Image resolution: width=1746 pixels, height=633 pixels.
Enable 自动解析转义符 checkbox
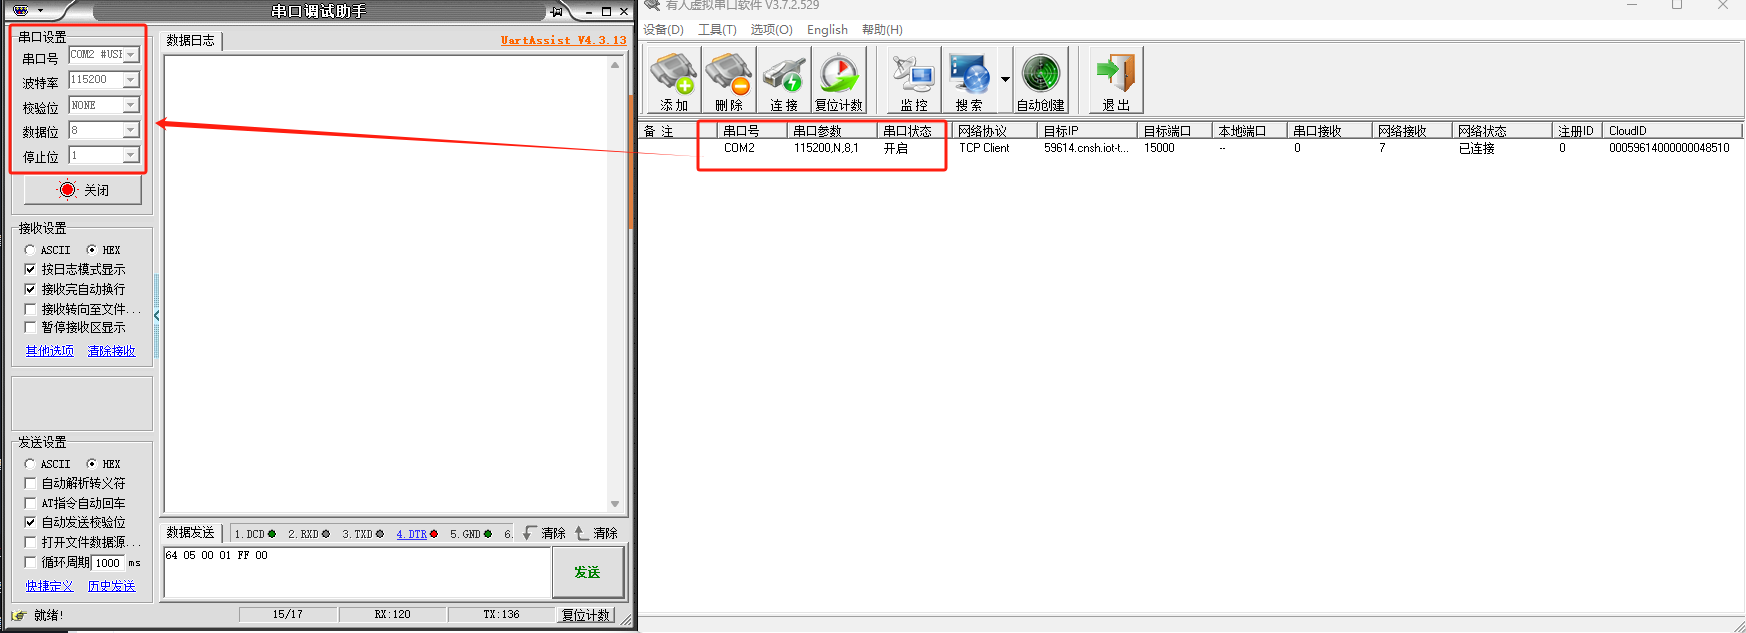coord(30,483)
